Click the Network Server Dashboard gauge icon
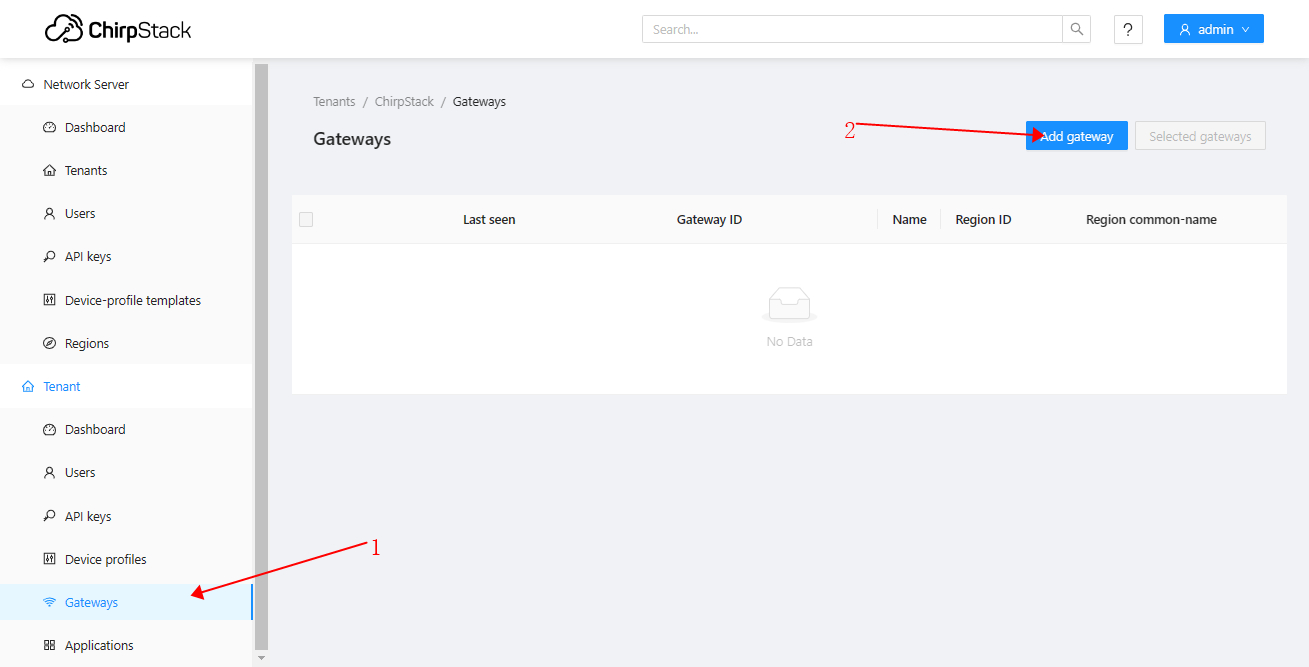The width and height of the screenshot is (1309, 667). pyautogui.click(x=50, y=128)
